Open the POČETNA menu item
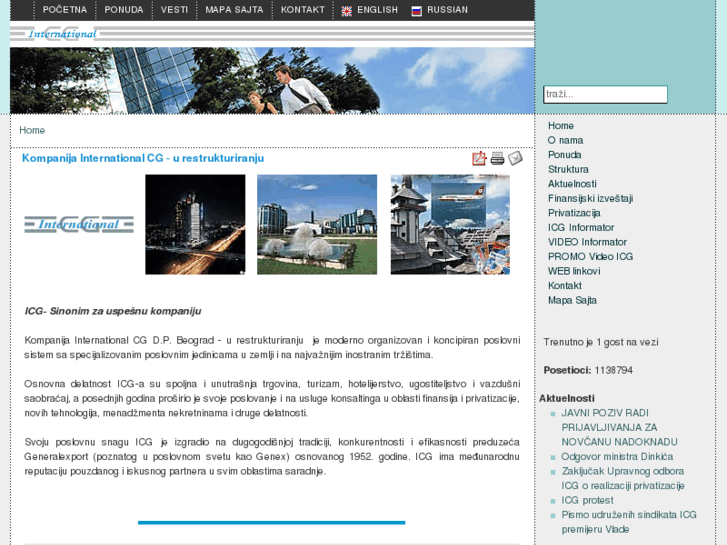Image resolution: width=727 pixels, height=545 pixels. [64, 10]
